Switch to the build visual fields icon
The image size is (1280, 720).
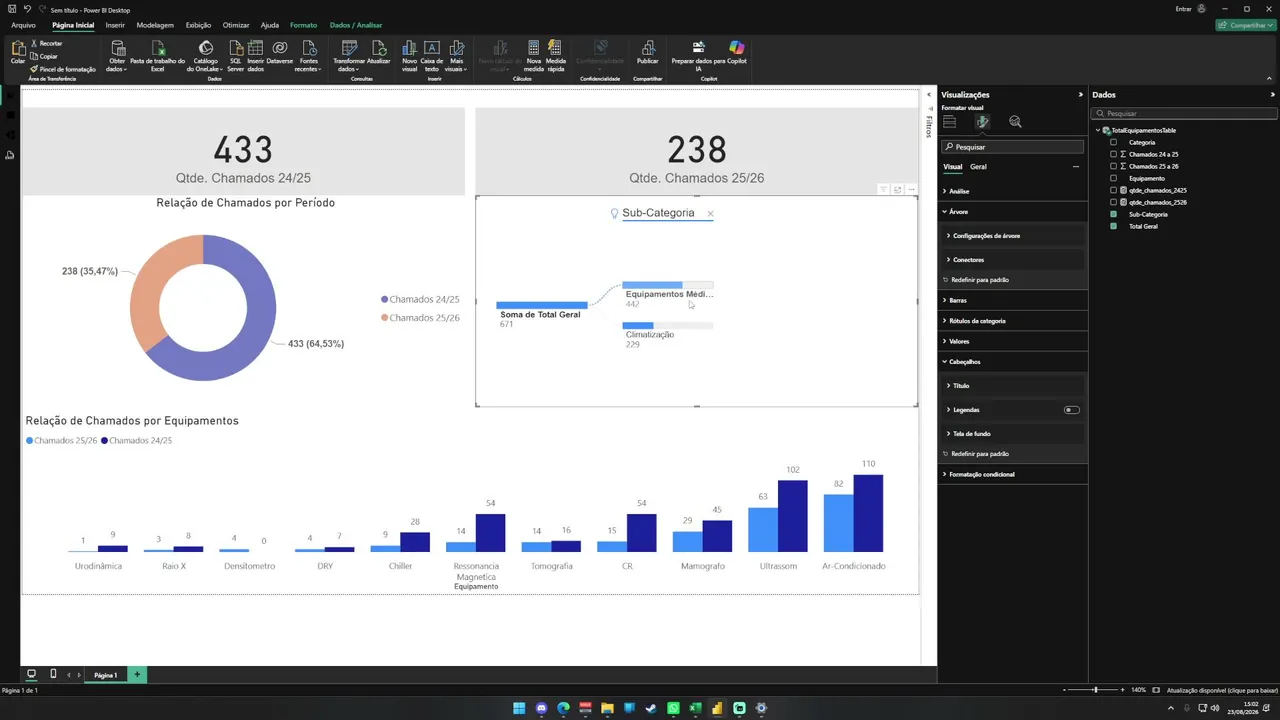[950, 122]
